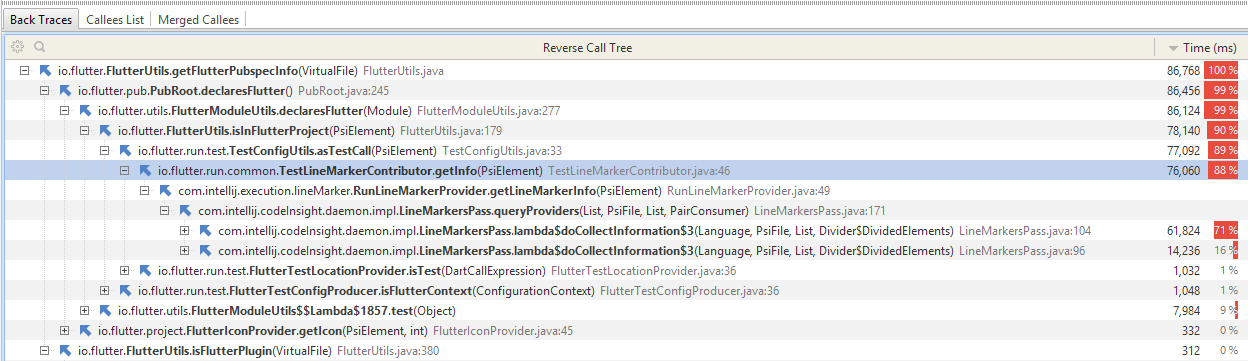Open the gear settings icon

[x=17, y=46]
